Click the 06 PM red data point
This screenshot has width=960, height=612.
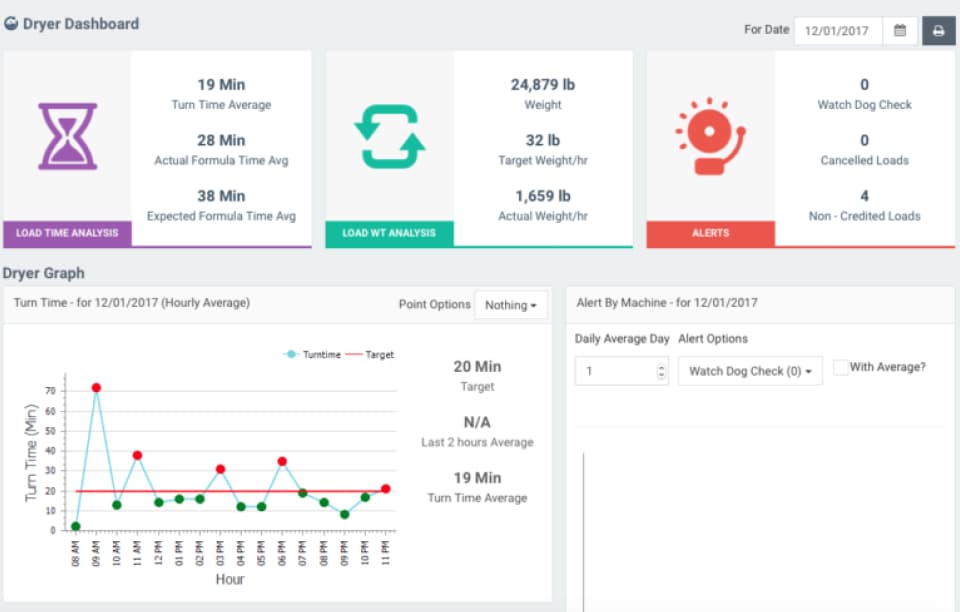click(282, 461)
